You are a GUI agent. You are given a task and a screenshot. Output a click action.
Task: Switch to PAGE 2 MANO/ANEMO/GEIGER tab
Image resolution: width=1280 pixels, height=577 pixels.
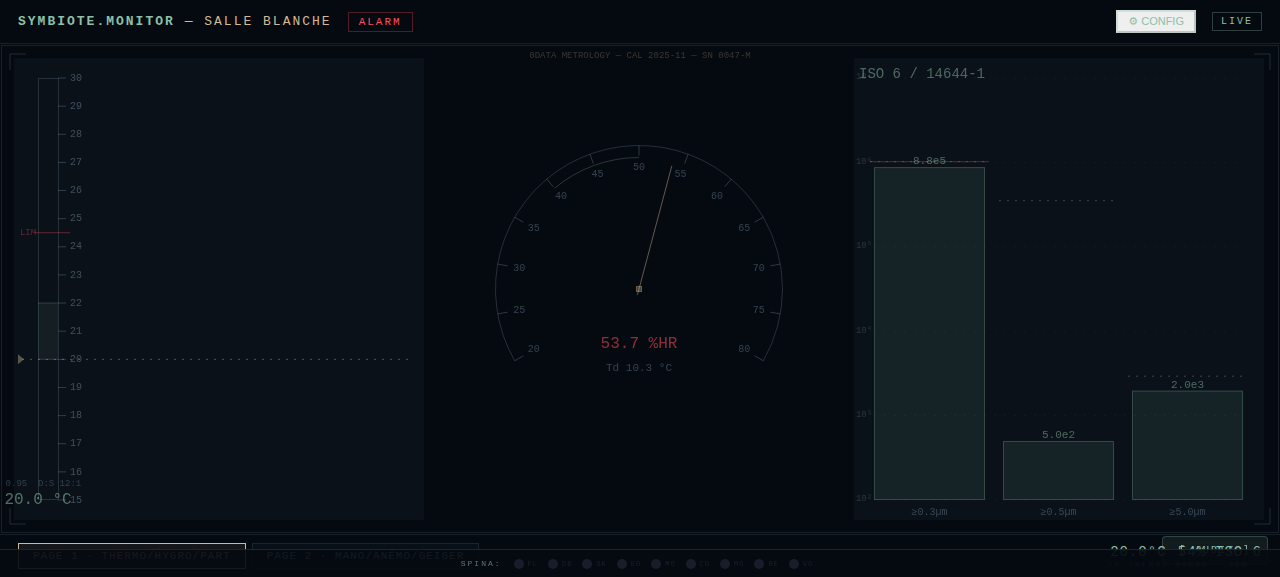365,555
